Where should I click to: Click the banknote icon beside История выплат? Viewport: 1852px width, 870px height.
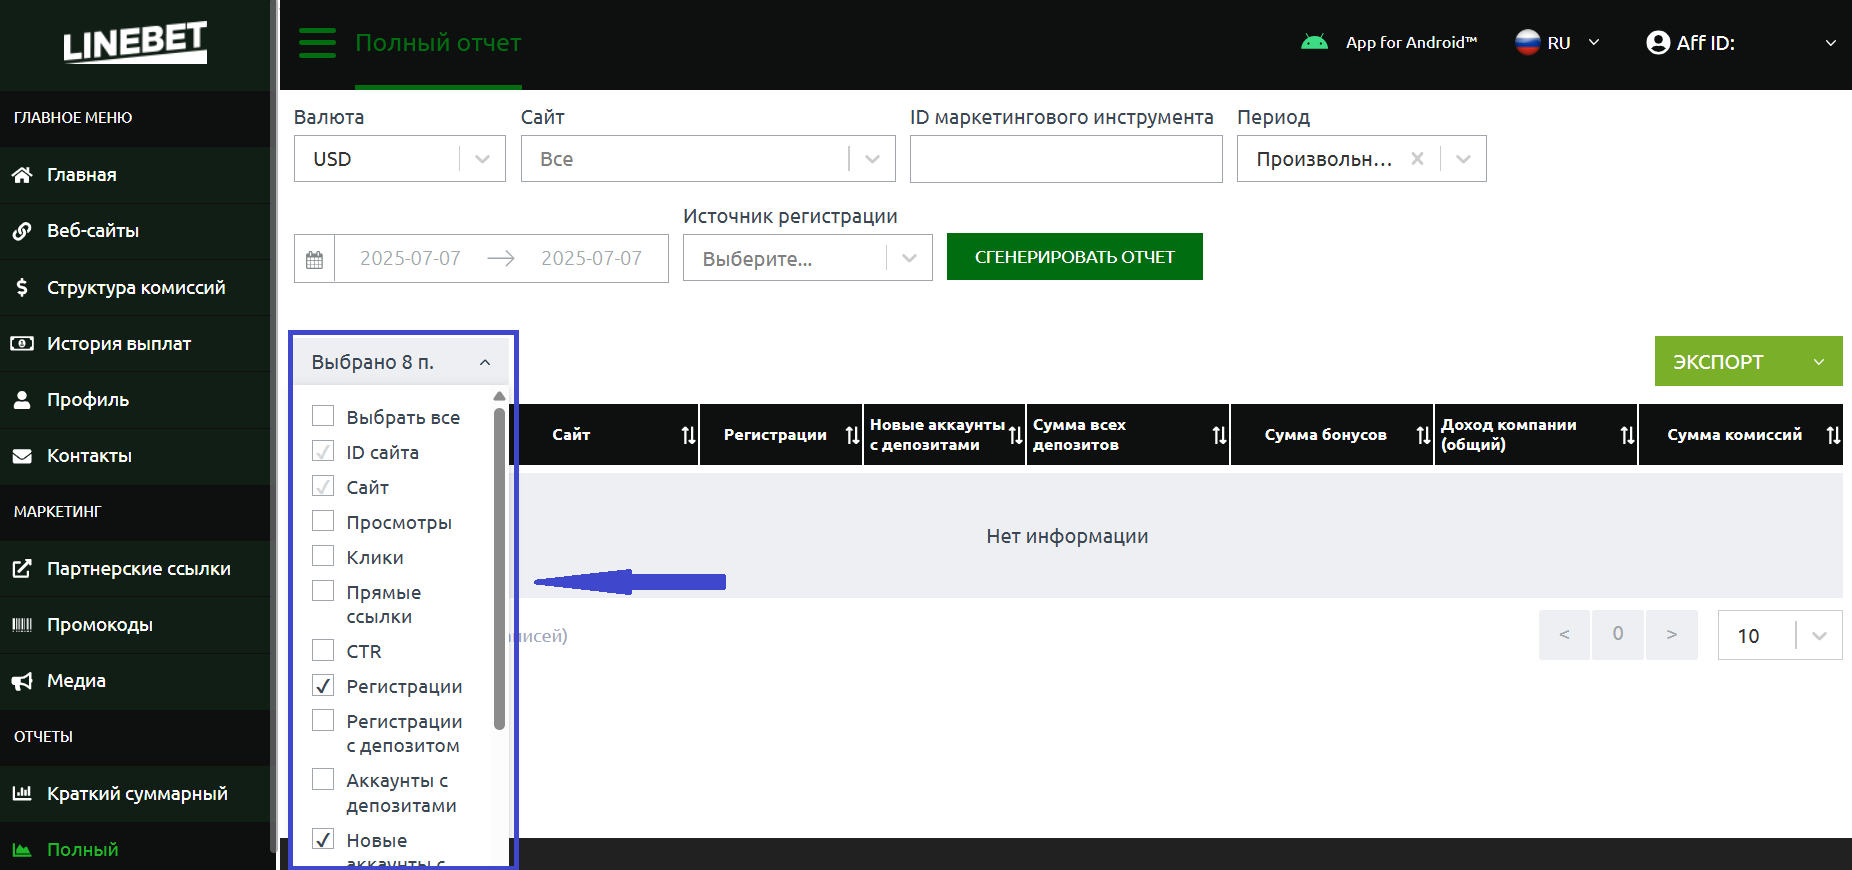pyautogui.click(x=22, y=343)
